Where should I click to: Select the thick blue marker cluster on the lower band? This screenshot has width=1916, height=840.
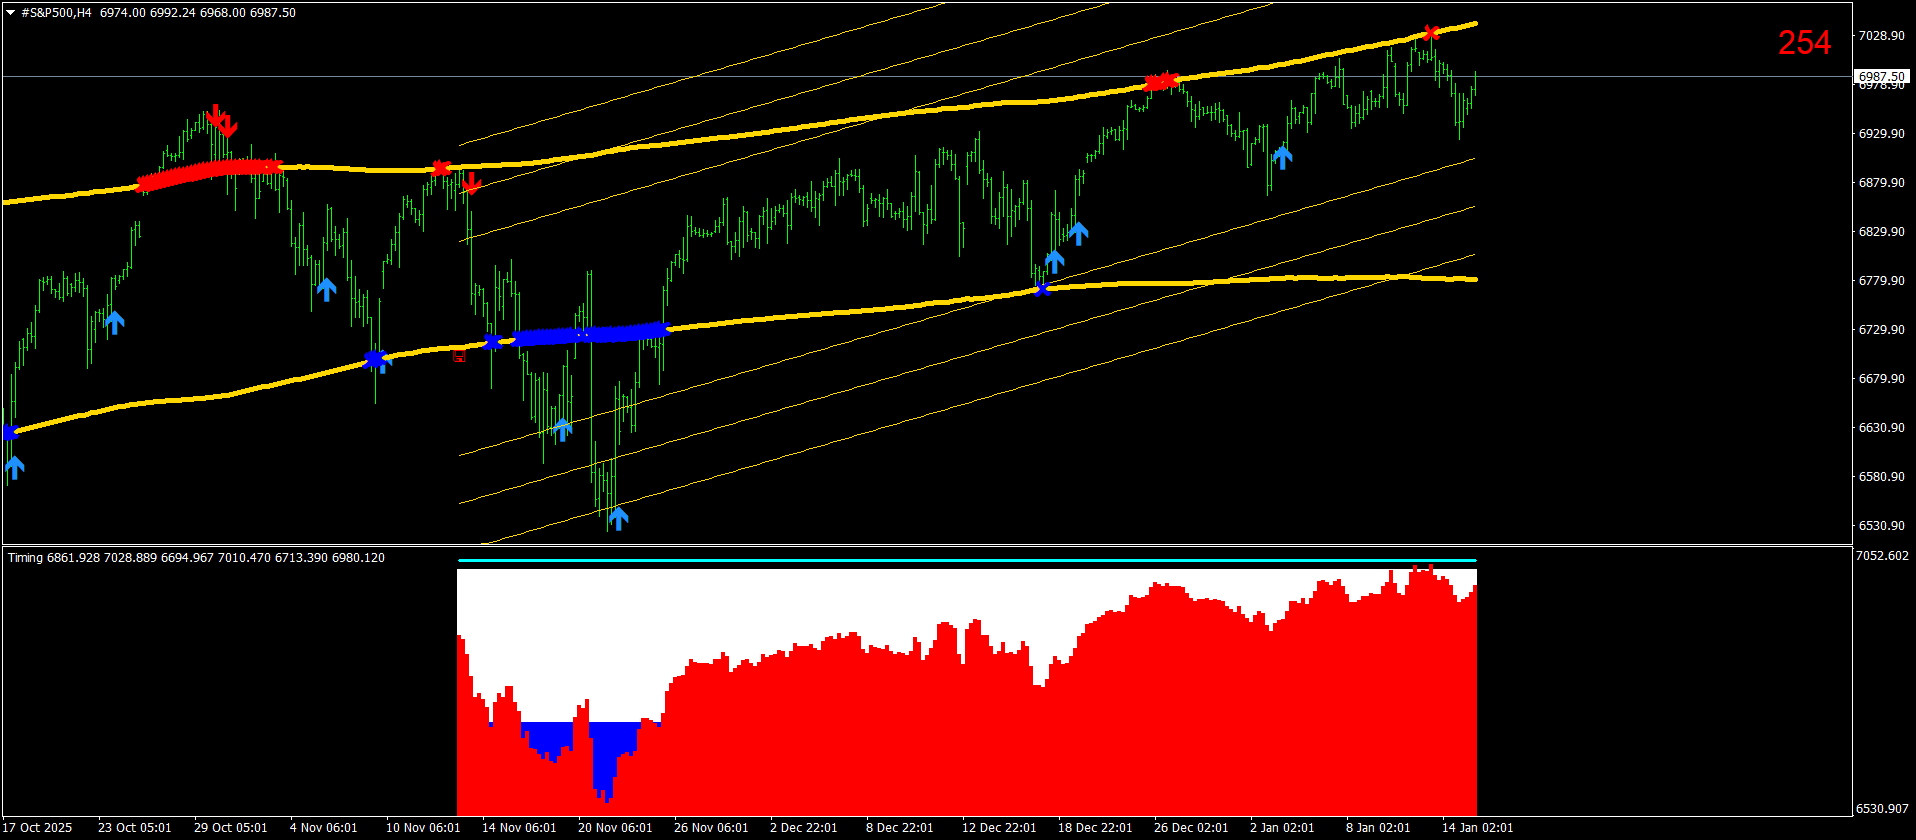click(590, 333)
